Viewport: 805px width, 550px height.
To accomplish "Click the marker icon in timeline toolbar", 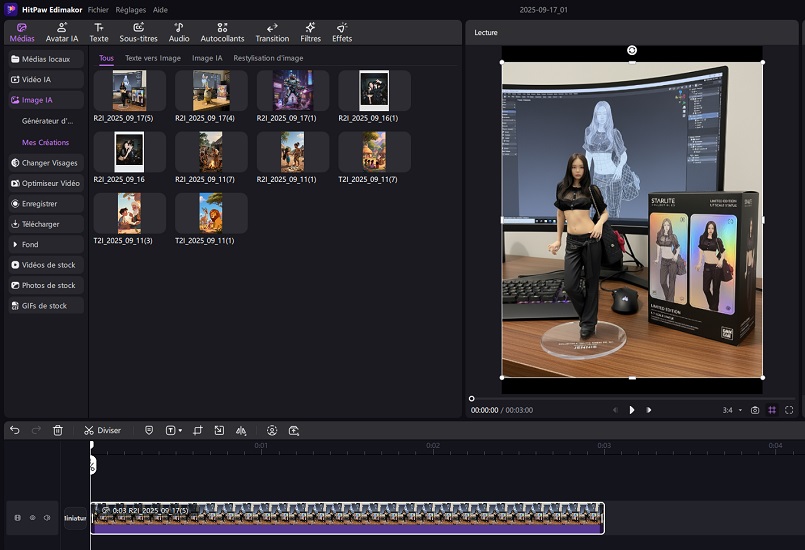I will [x=149, y=430].
